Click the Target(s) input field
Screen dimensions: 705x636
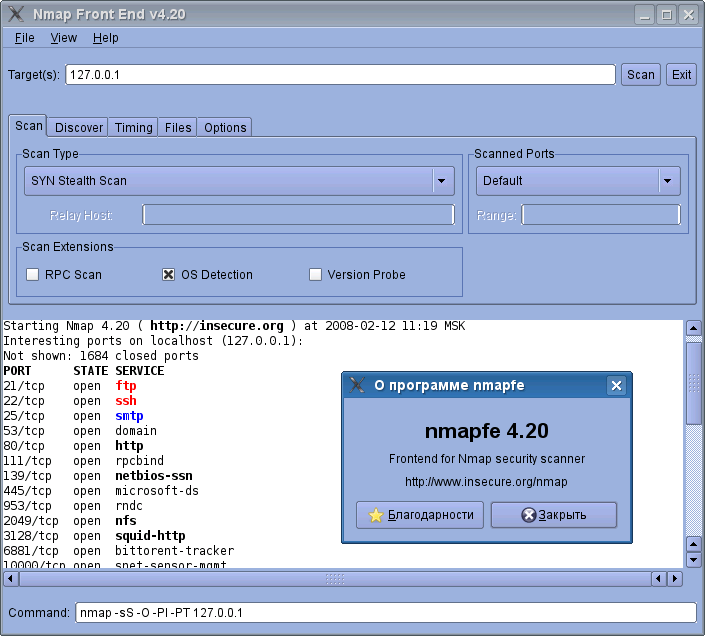[340, 75]
